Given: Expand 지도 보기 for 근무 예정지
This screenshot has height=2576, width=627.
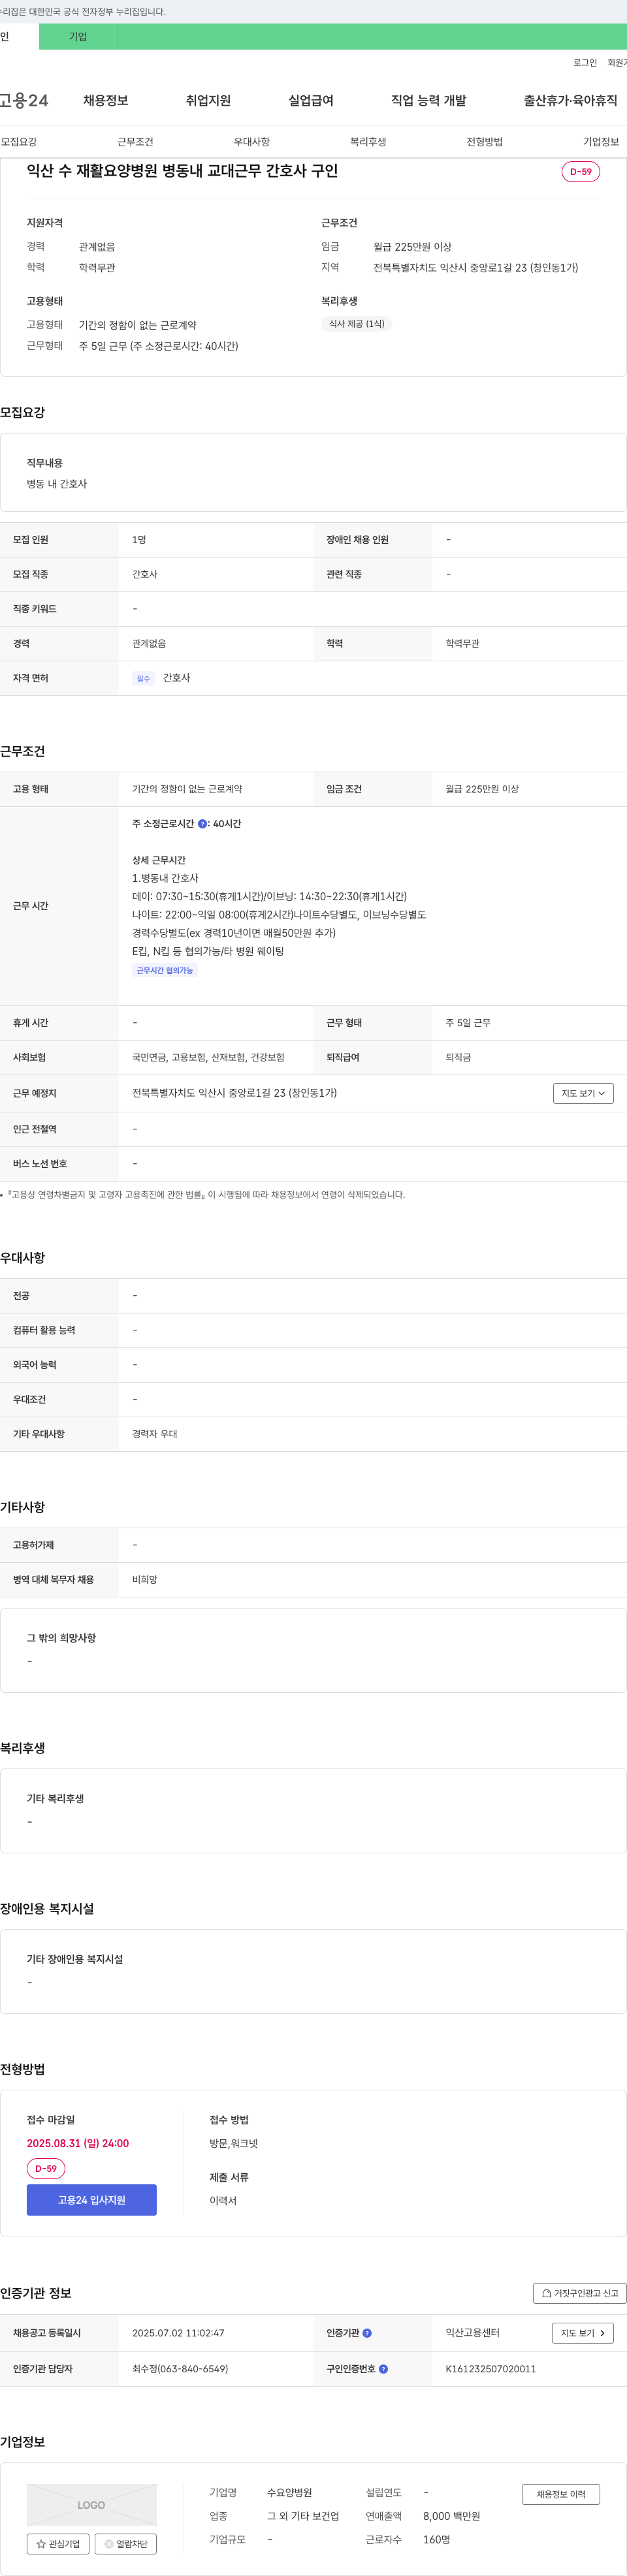Looking at the screenshot, I should pos(583,1093).
